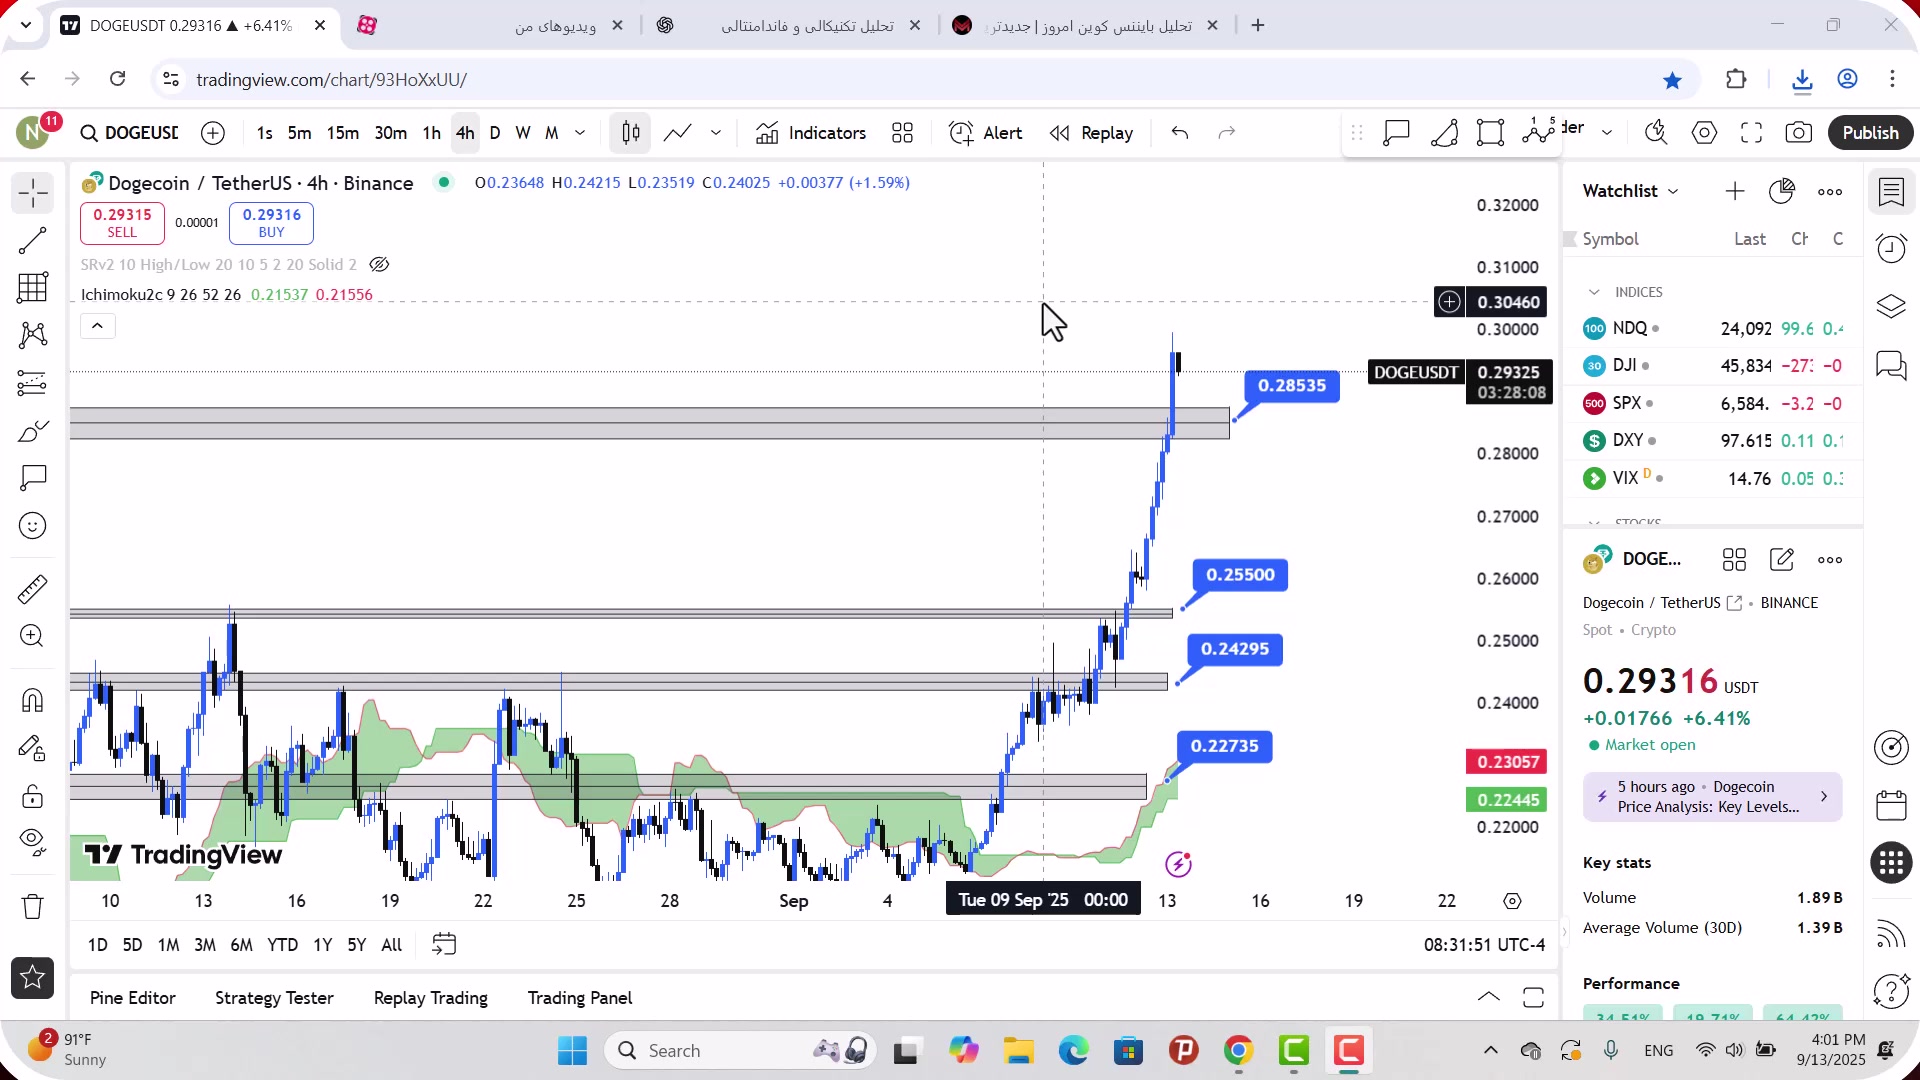
Task: Open the Watchlist more options menu
Action: click(1830, 191)
